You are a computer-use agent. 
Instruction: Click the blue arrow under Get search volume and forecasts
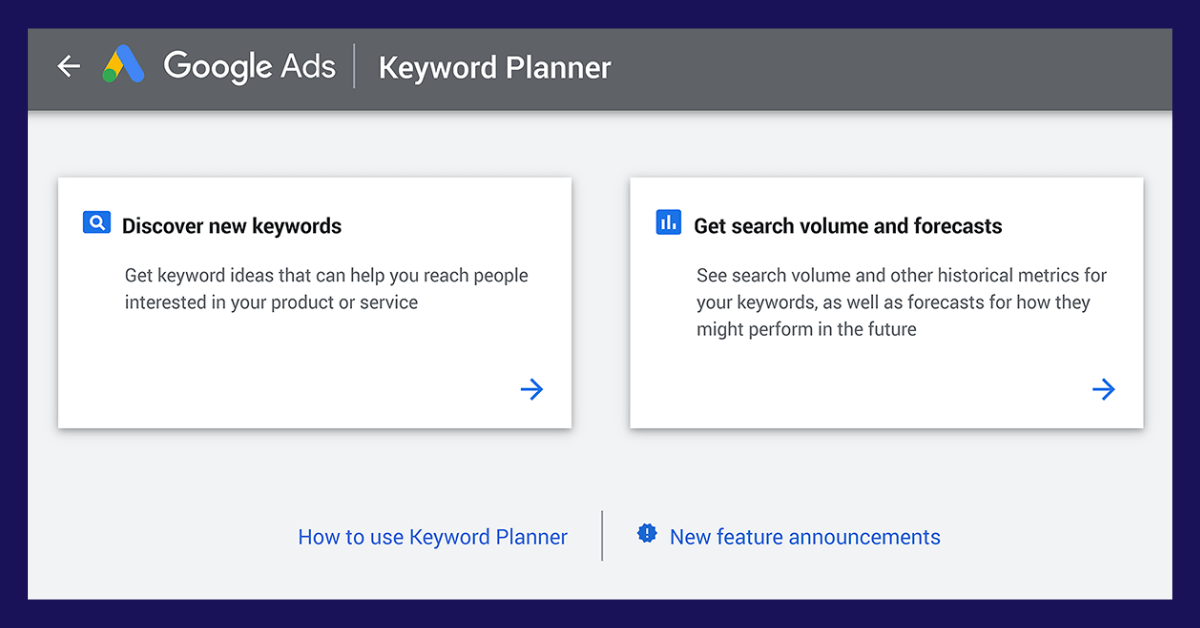[x=1103, y=389]
